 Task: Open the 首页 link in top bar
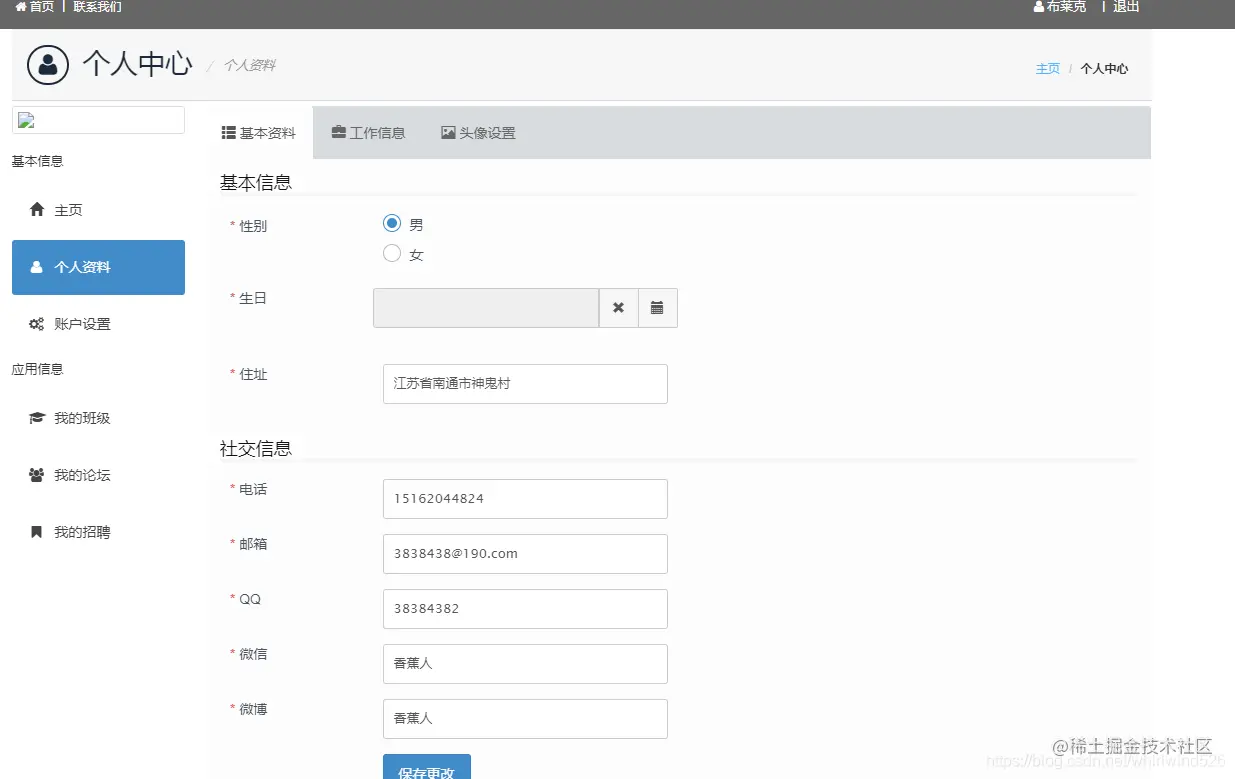(42, 7)
